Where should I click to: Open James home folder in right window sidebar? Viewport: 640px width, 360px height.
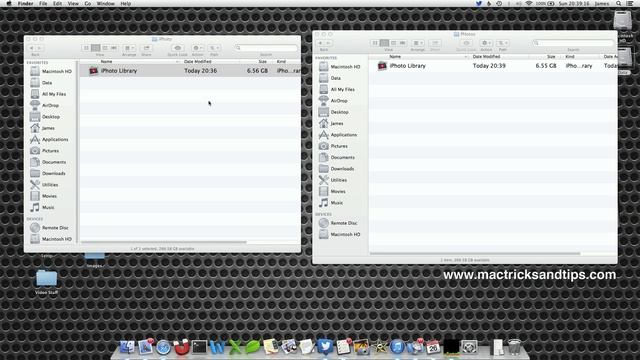(x=331, y=123)
